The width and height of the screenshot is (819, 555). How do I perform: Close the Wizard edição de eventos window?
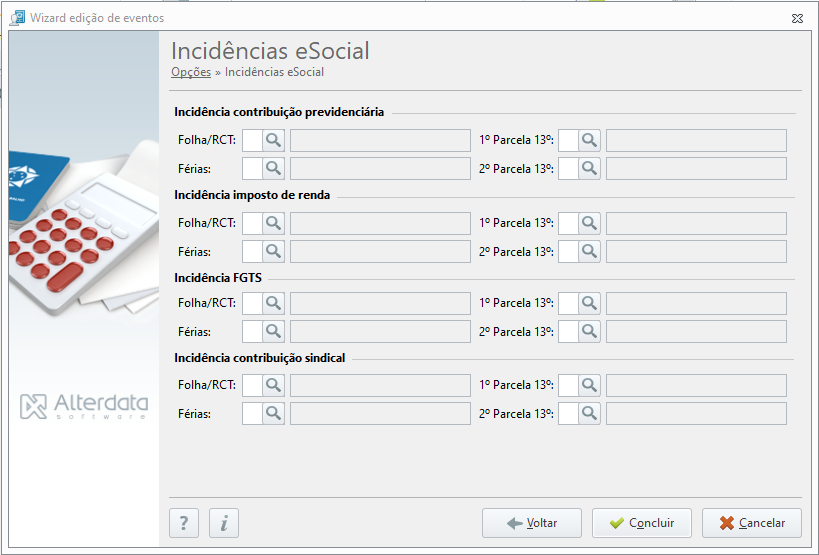[x=797, y=18]
